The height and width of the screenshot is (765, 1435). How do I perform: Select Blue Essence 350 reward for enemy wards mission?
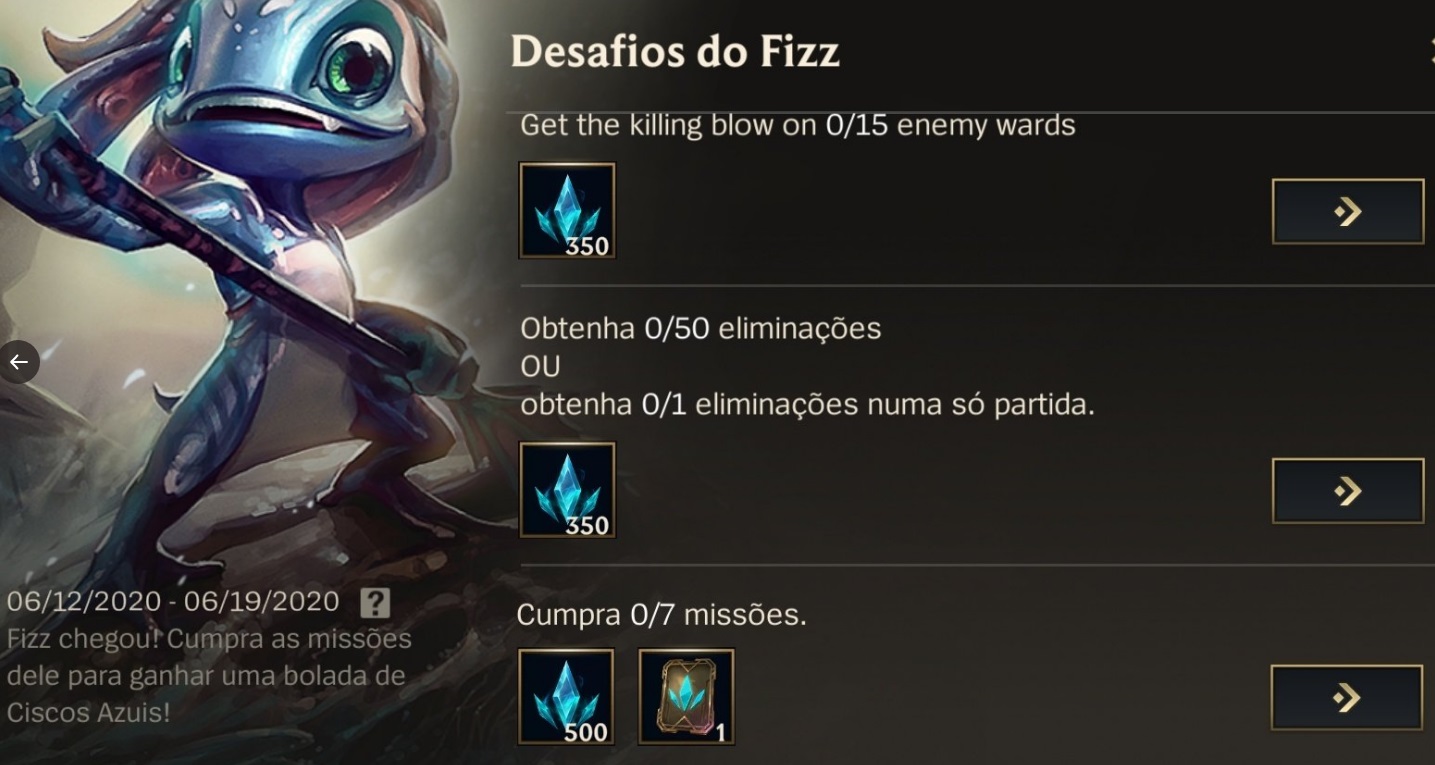[567, 211]
